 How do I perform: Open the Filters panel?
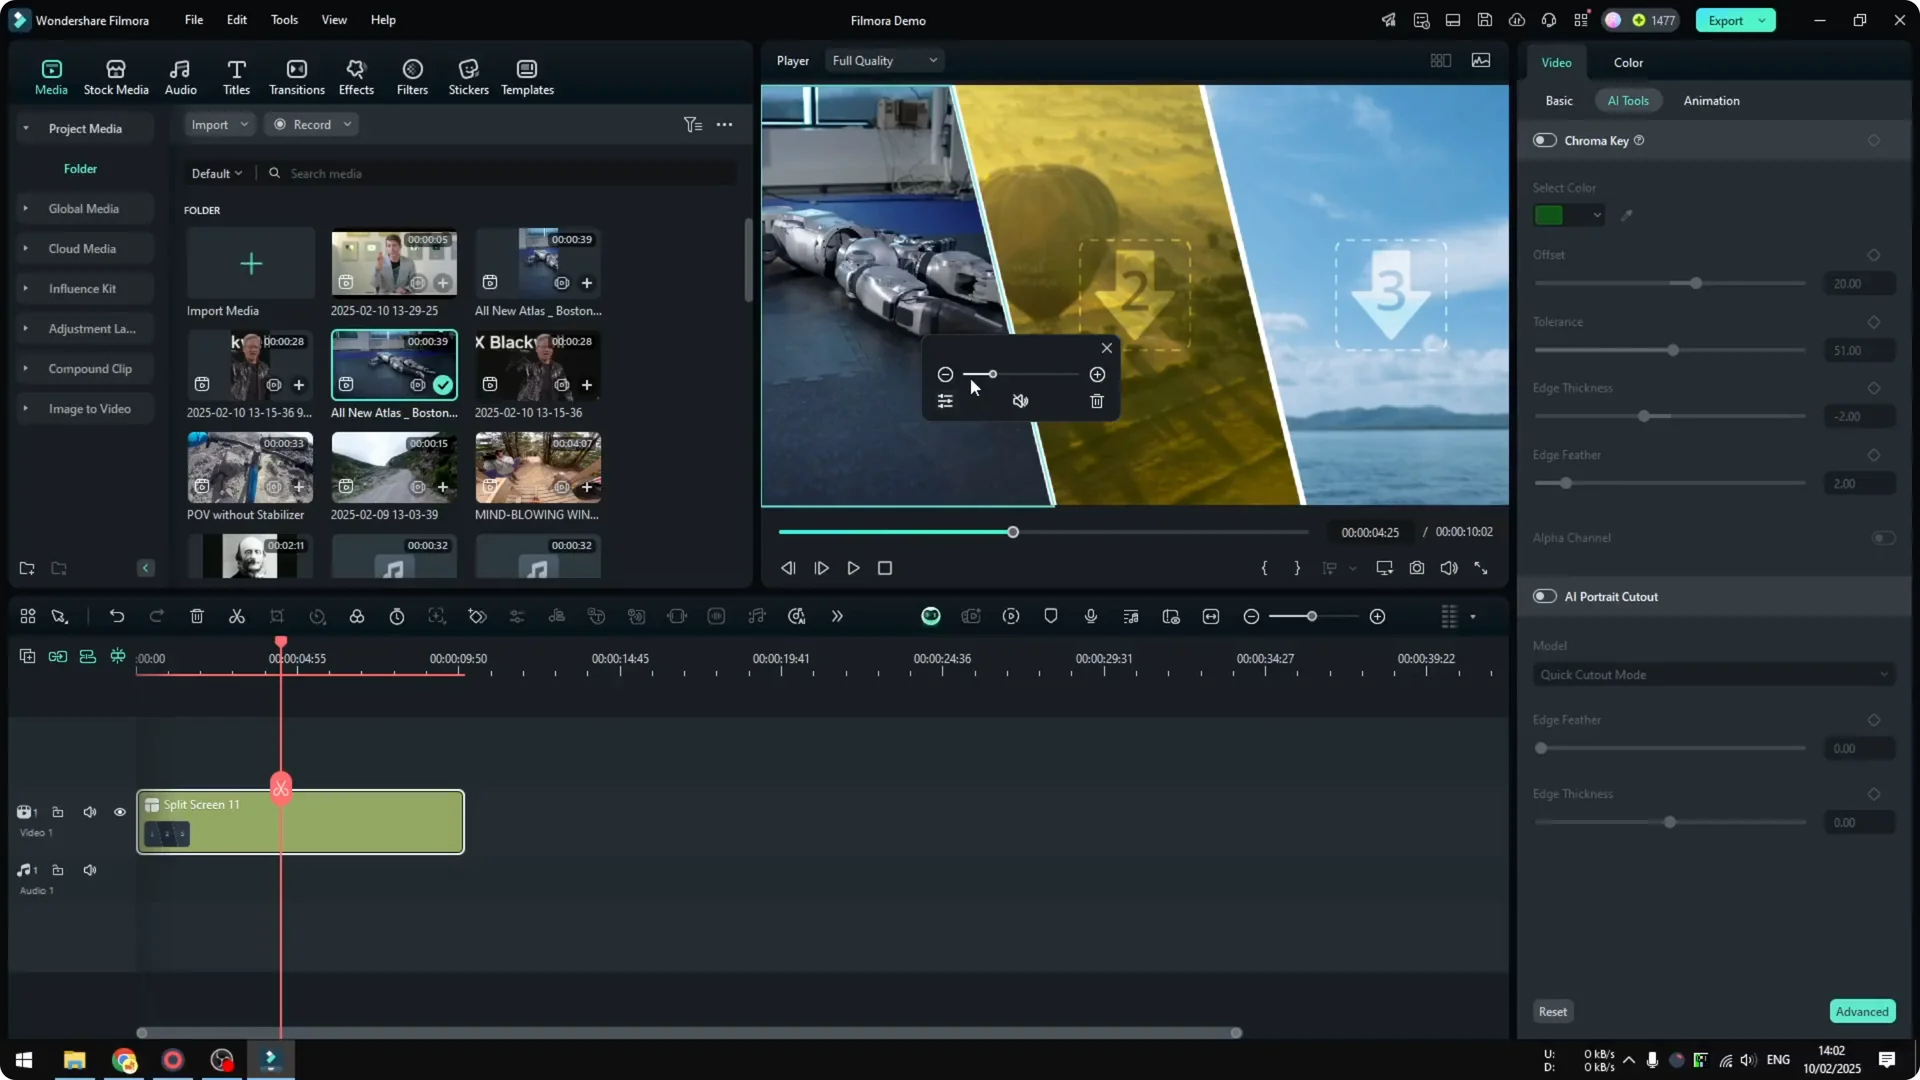pos(412,77)
